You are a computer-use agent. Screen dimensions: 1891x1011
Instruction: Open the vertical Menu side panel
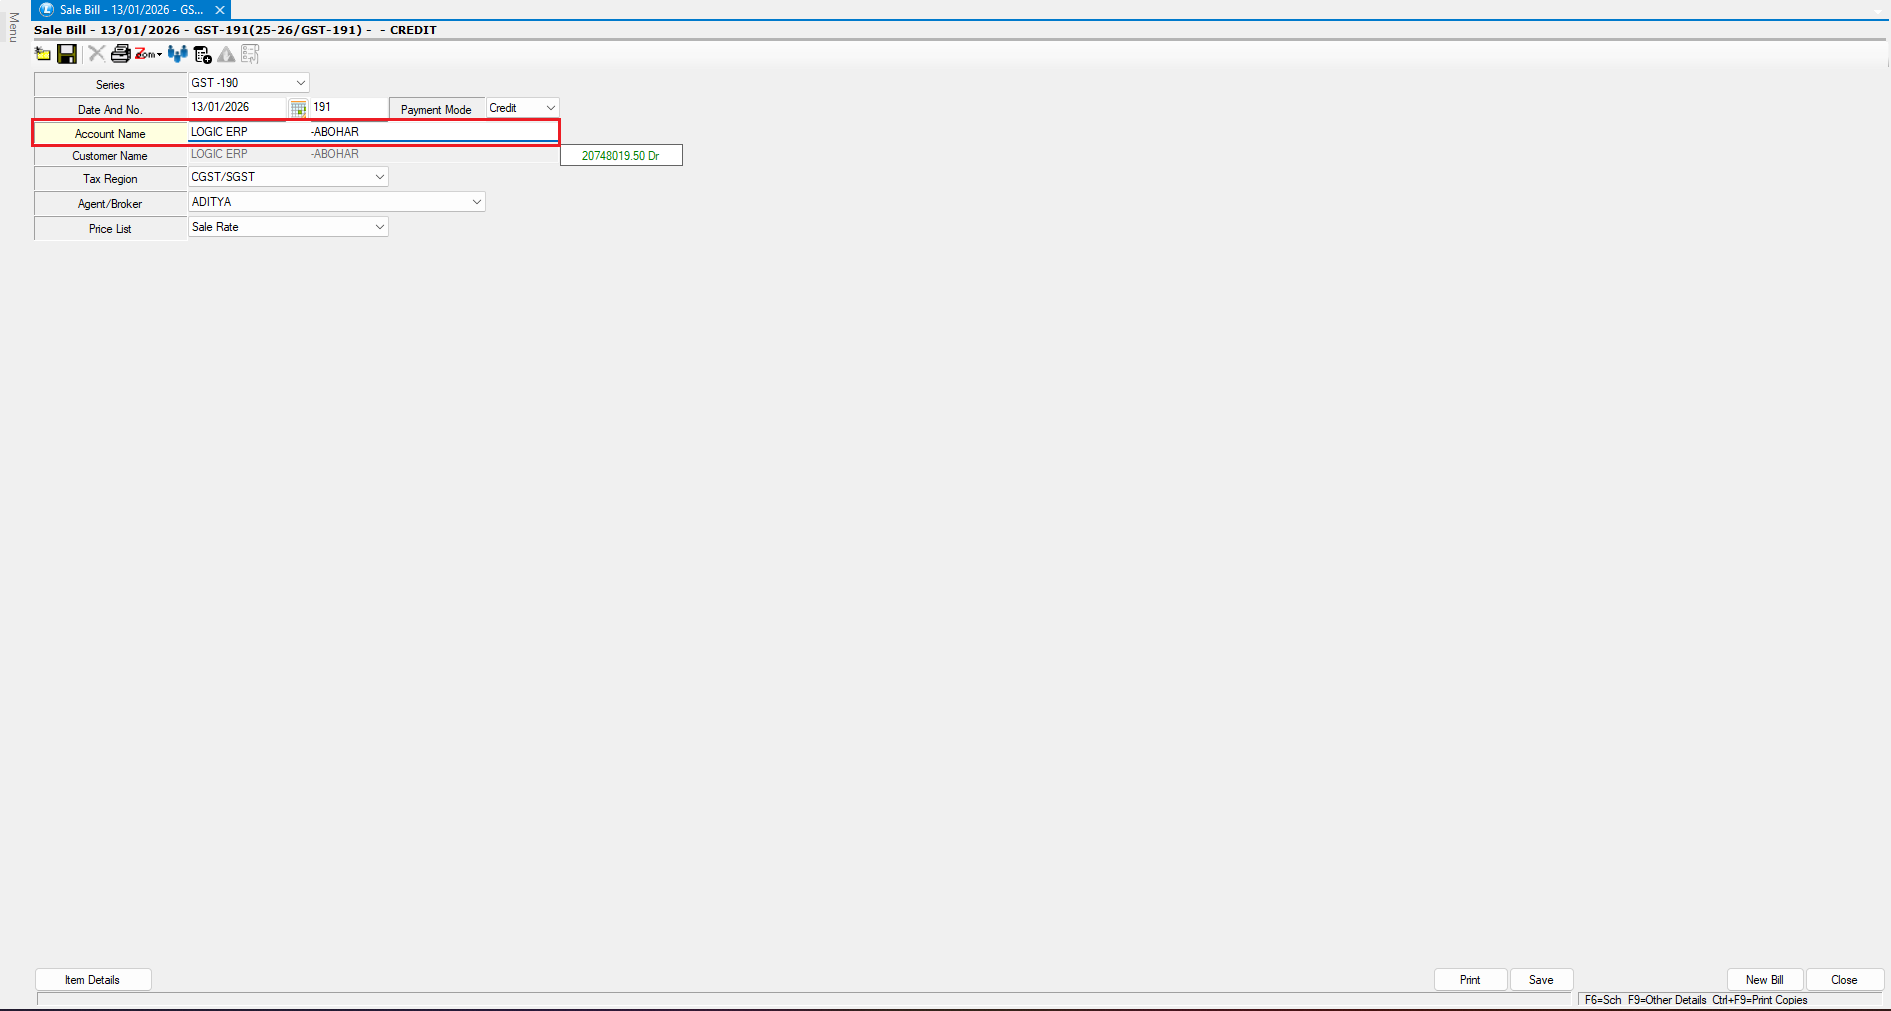pyautogui.click(x=13, y=27)
